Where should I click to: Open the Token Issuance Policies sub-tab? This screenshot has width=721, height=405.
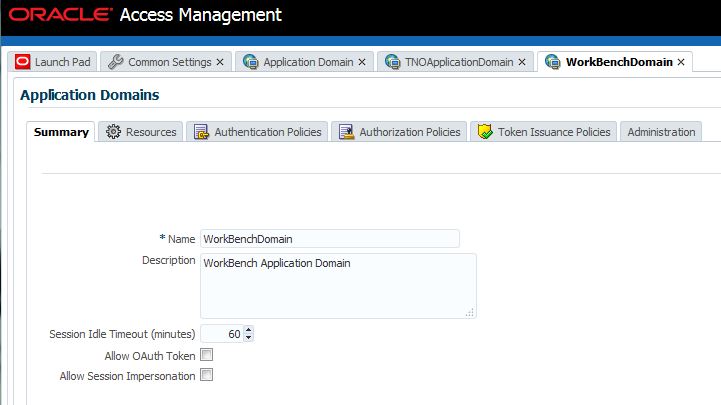click(544, 132)
